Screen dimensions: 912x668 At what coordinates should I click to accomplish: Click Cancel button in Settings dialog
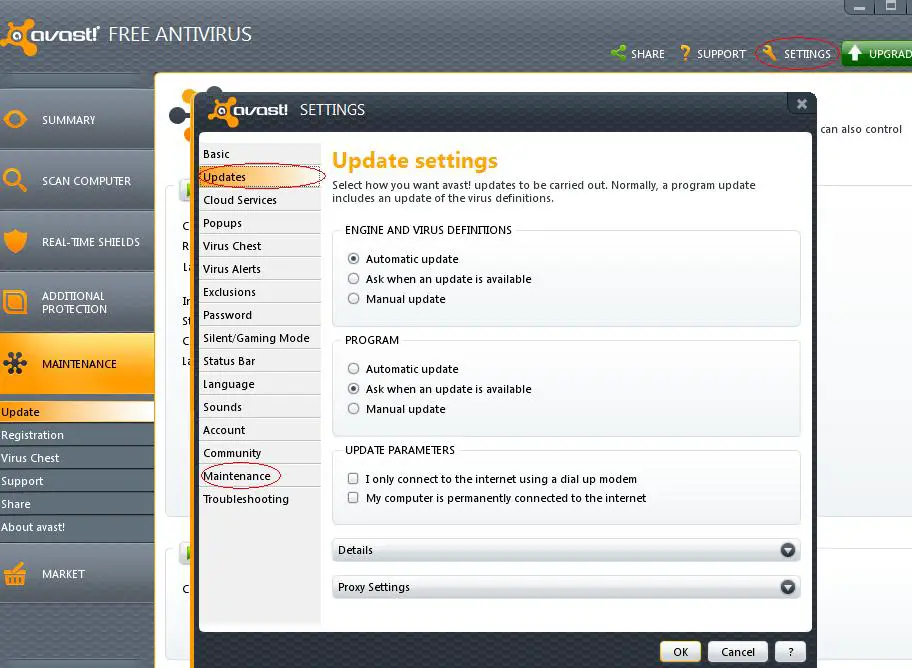pyautogui.click(x=738, y=652)
